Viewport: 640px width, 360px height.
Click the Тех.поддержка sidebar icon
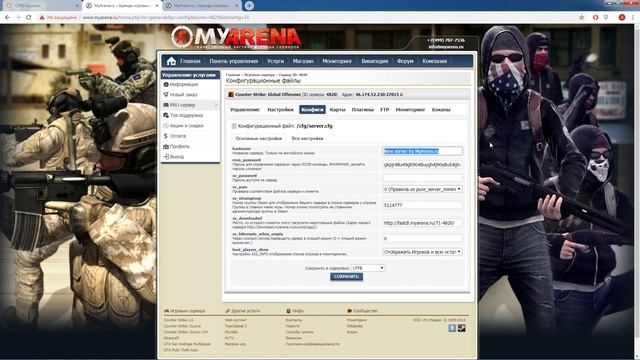pos(166,116)
